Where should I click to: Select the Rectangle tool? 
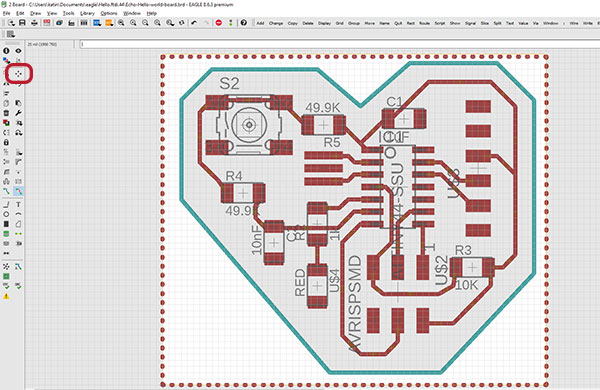coord(6,224)
